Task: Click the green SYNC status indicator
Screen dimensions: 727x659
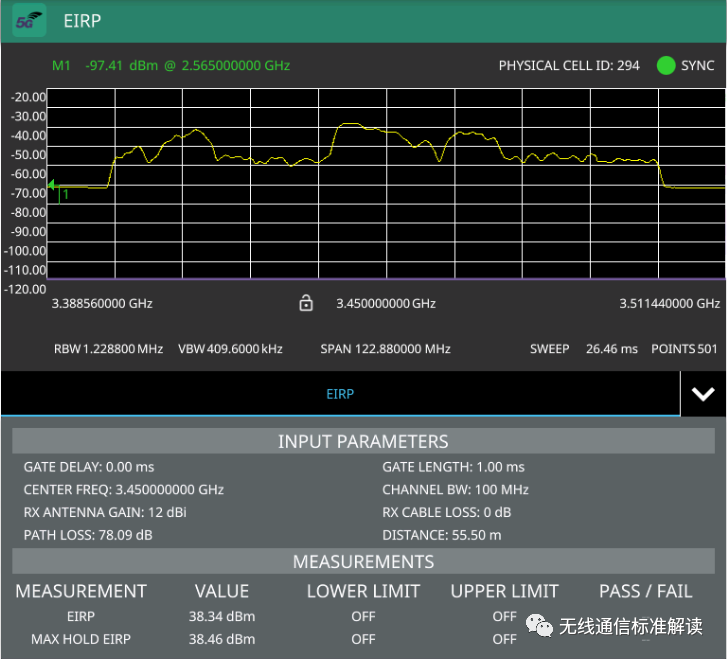Action: [666, 65]
